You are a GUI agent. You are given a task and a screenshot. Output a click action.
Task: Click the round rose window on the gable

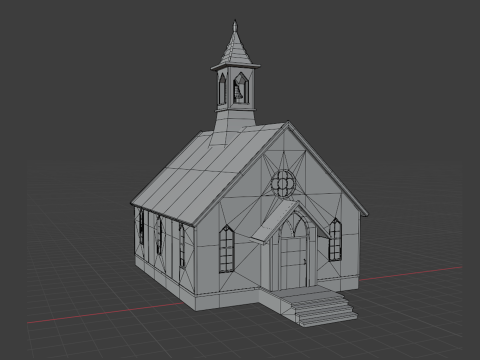click(283, 183)
